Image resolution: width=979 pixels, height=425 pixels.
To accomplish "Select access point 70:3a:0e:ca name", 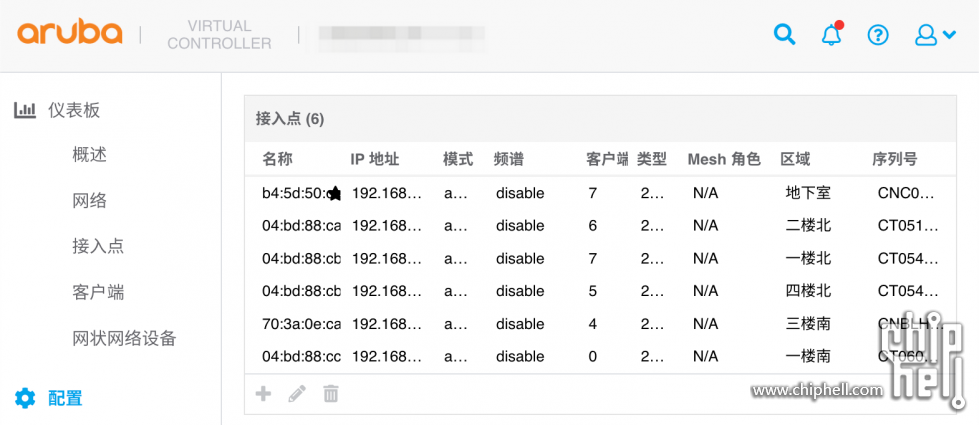I will 301,324.
